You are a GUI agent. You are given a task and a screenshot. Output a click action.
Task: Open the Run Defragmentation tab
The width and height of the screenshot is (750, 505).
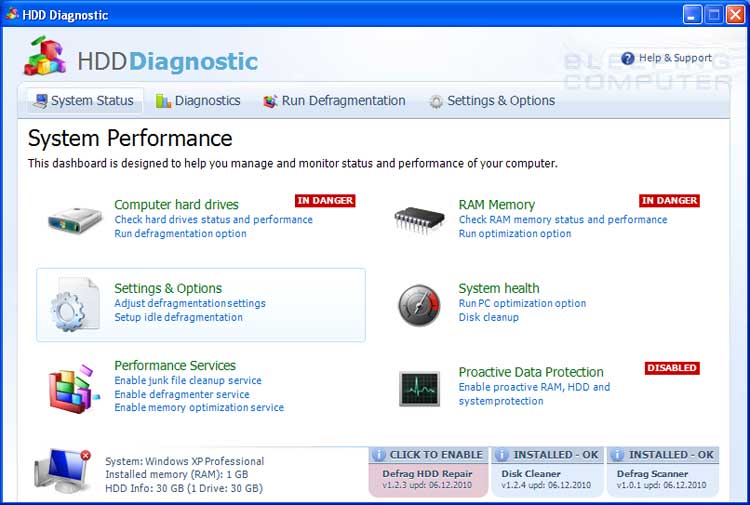(334, 101)
